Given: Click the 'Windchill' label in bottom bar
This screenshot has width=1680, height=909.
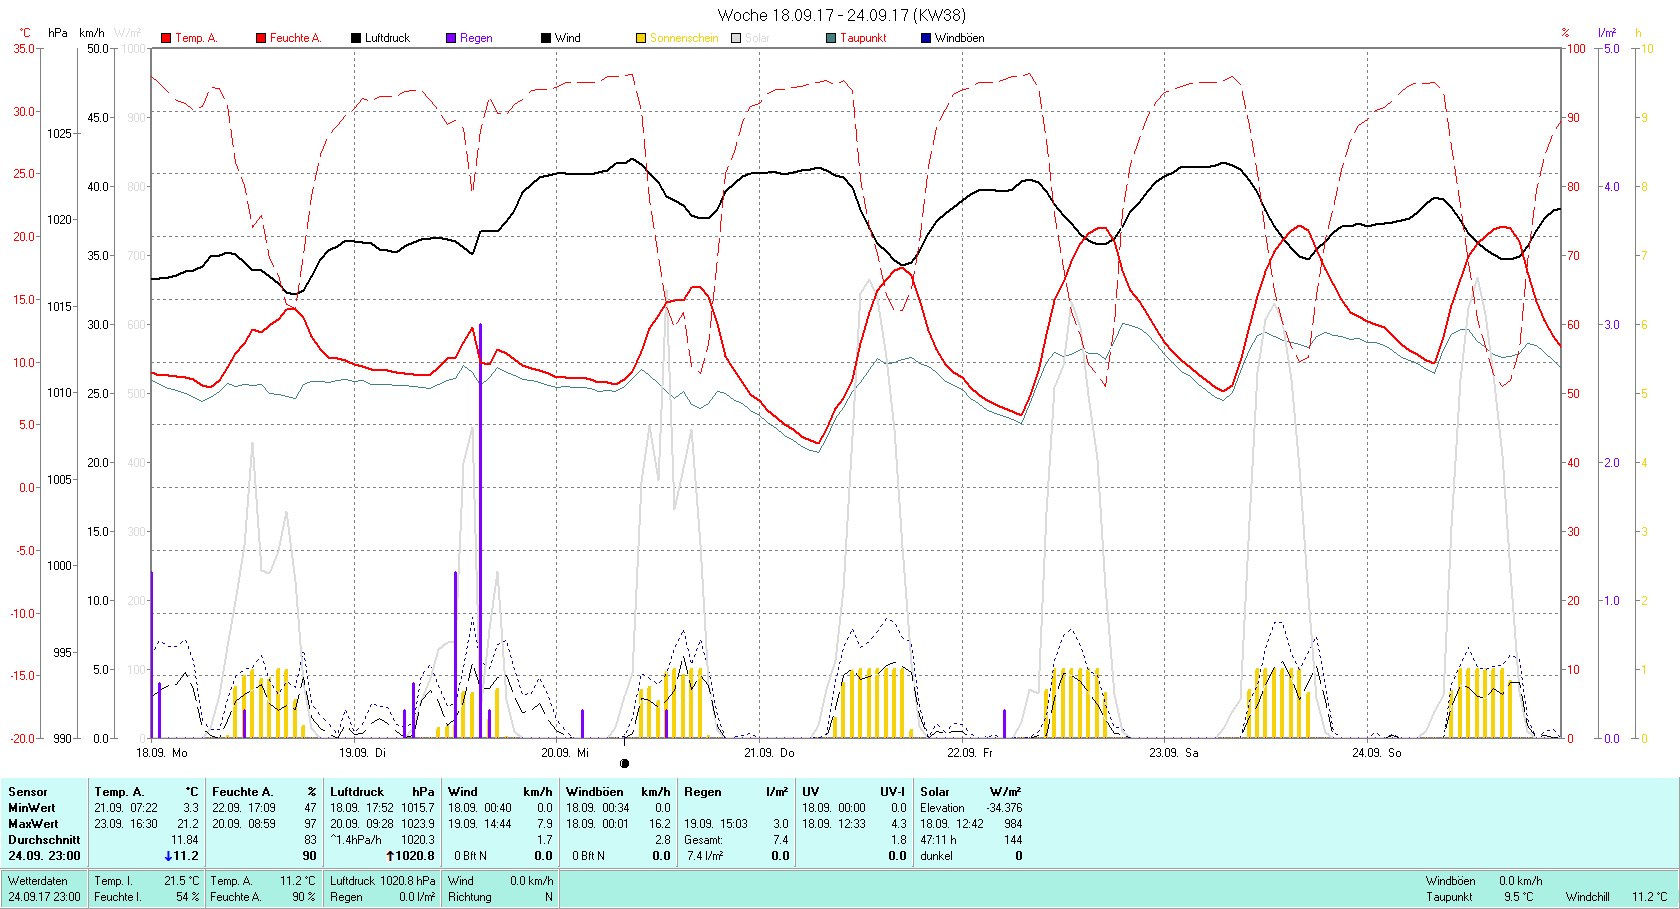Looking at the screenshot, I should pyautogui.click(x=1588, y=897).
